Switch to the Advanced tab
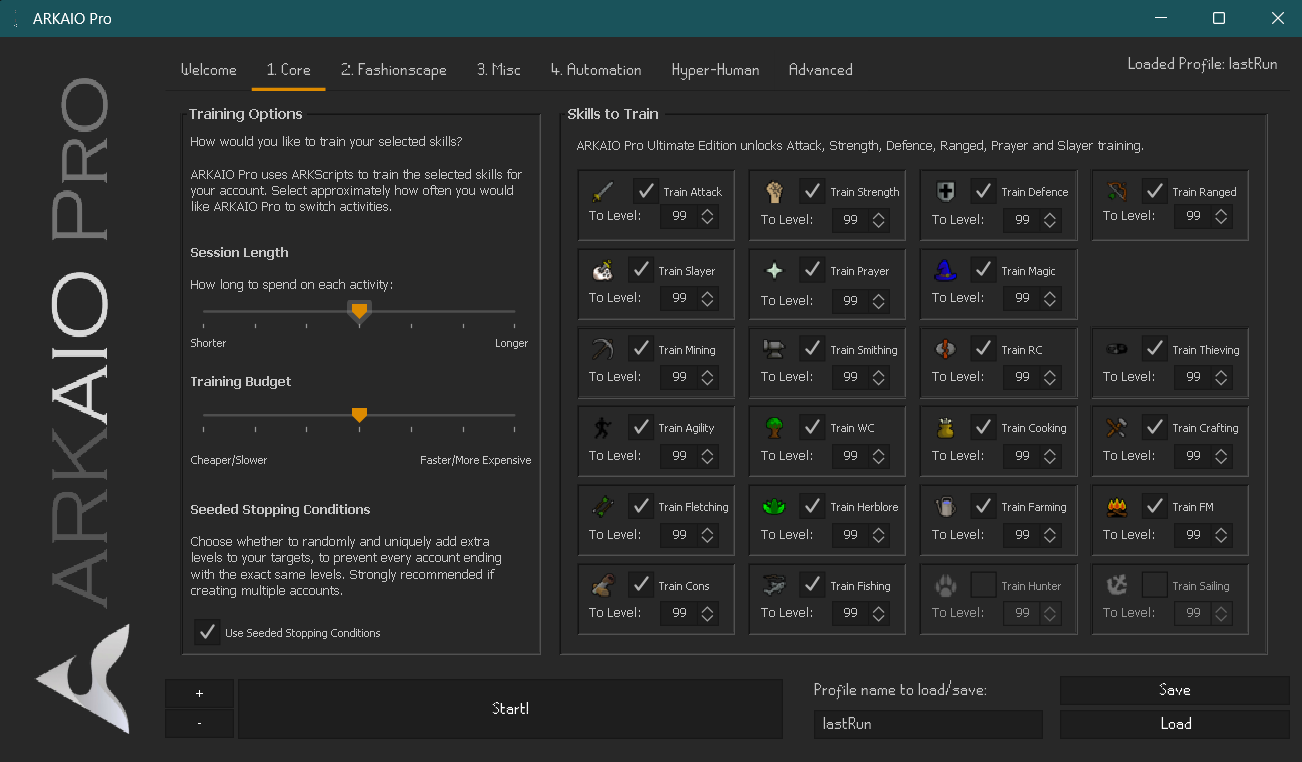The width and height of the screenshot is (1302, 762). [x=821, y=70]
